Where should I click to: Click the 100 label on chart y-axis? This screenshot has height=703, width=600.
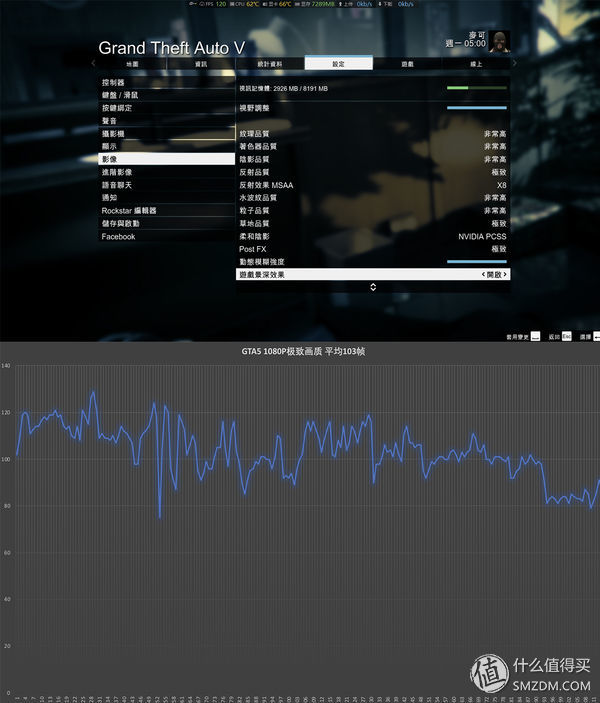coord(5,459)
